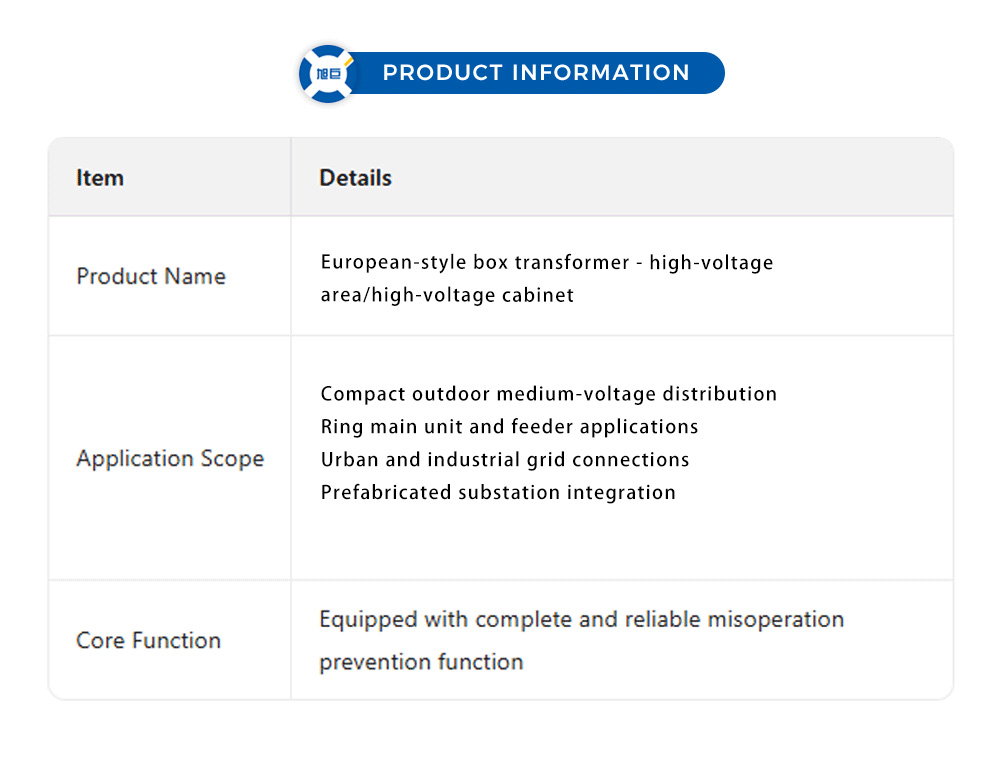The image size is (1000, 760).
Task: Click the word 'PRODUCT' in the banner
Action: pos(443,73)
